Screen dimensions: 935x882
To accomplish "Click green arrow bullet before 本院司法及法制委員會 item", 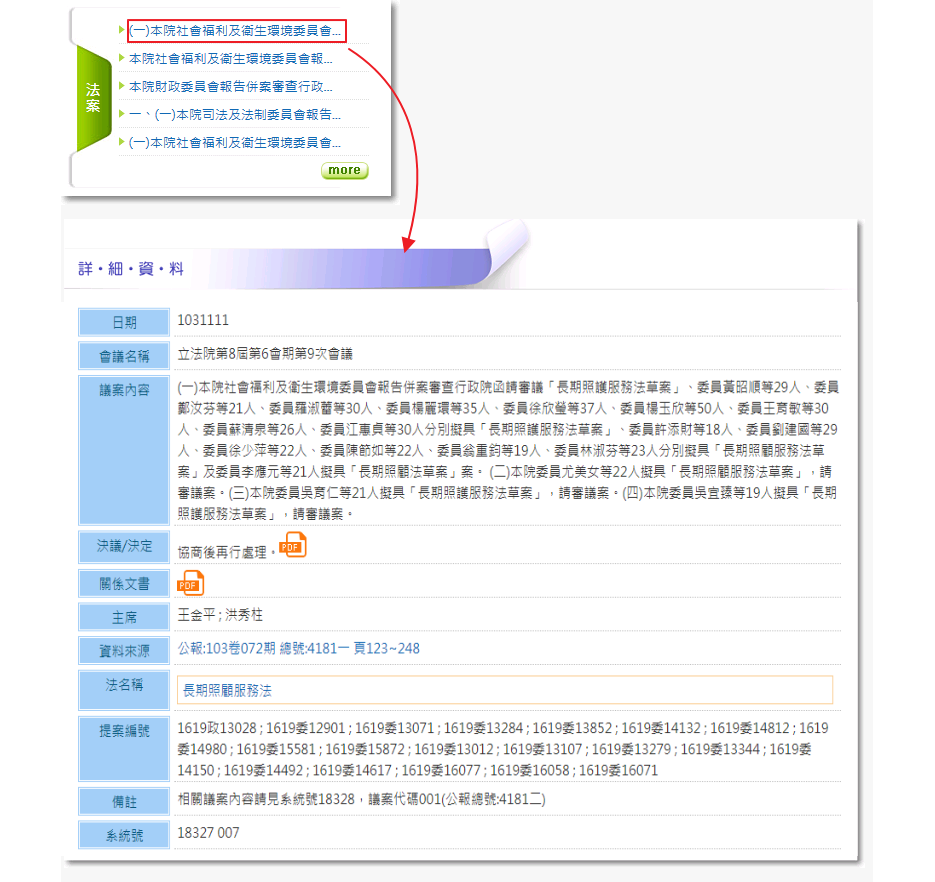I will 122,114.
